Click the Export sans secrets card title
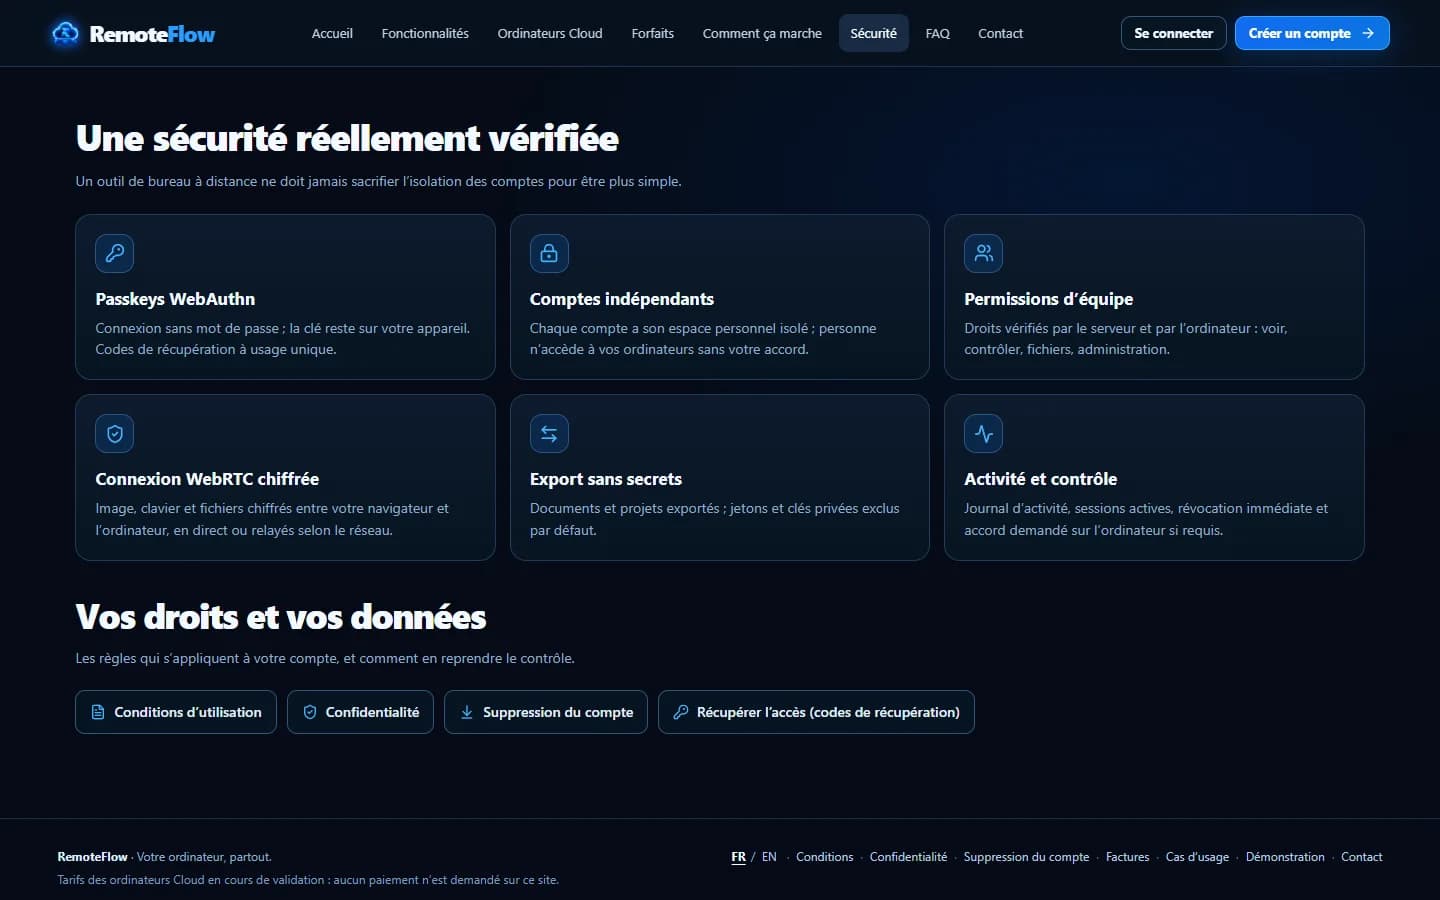 point(606,479)
